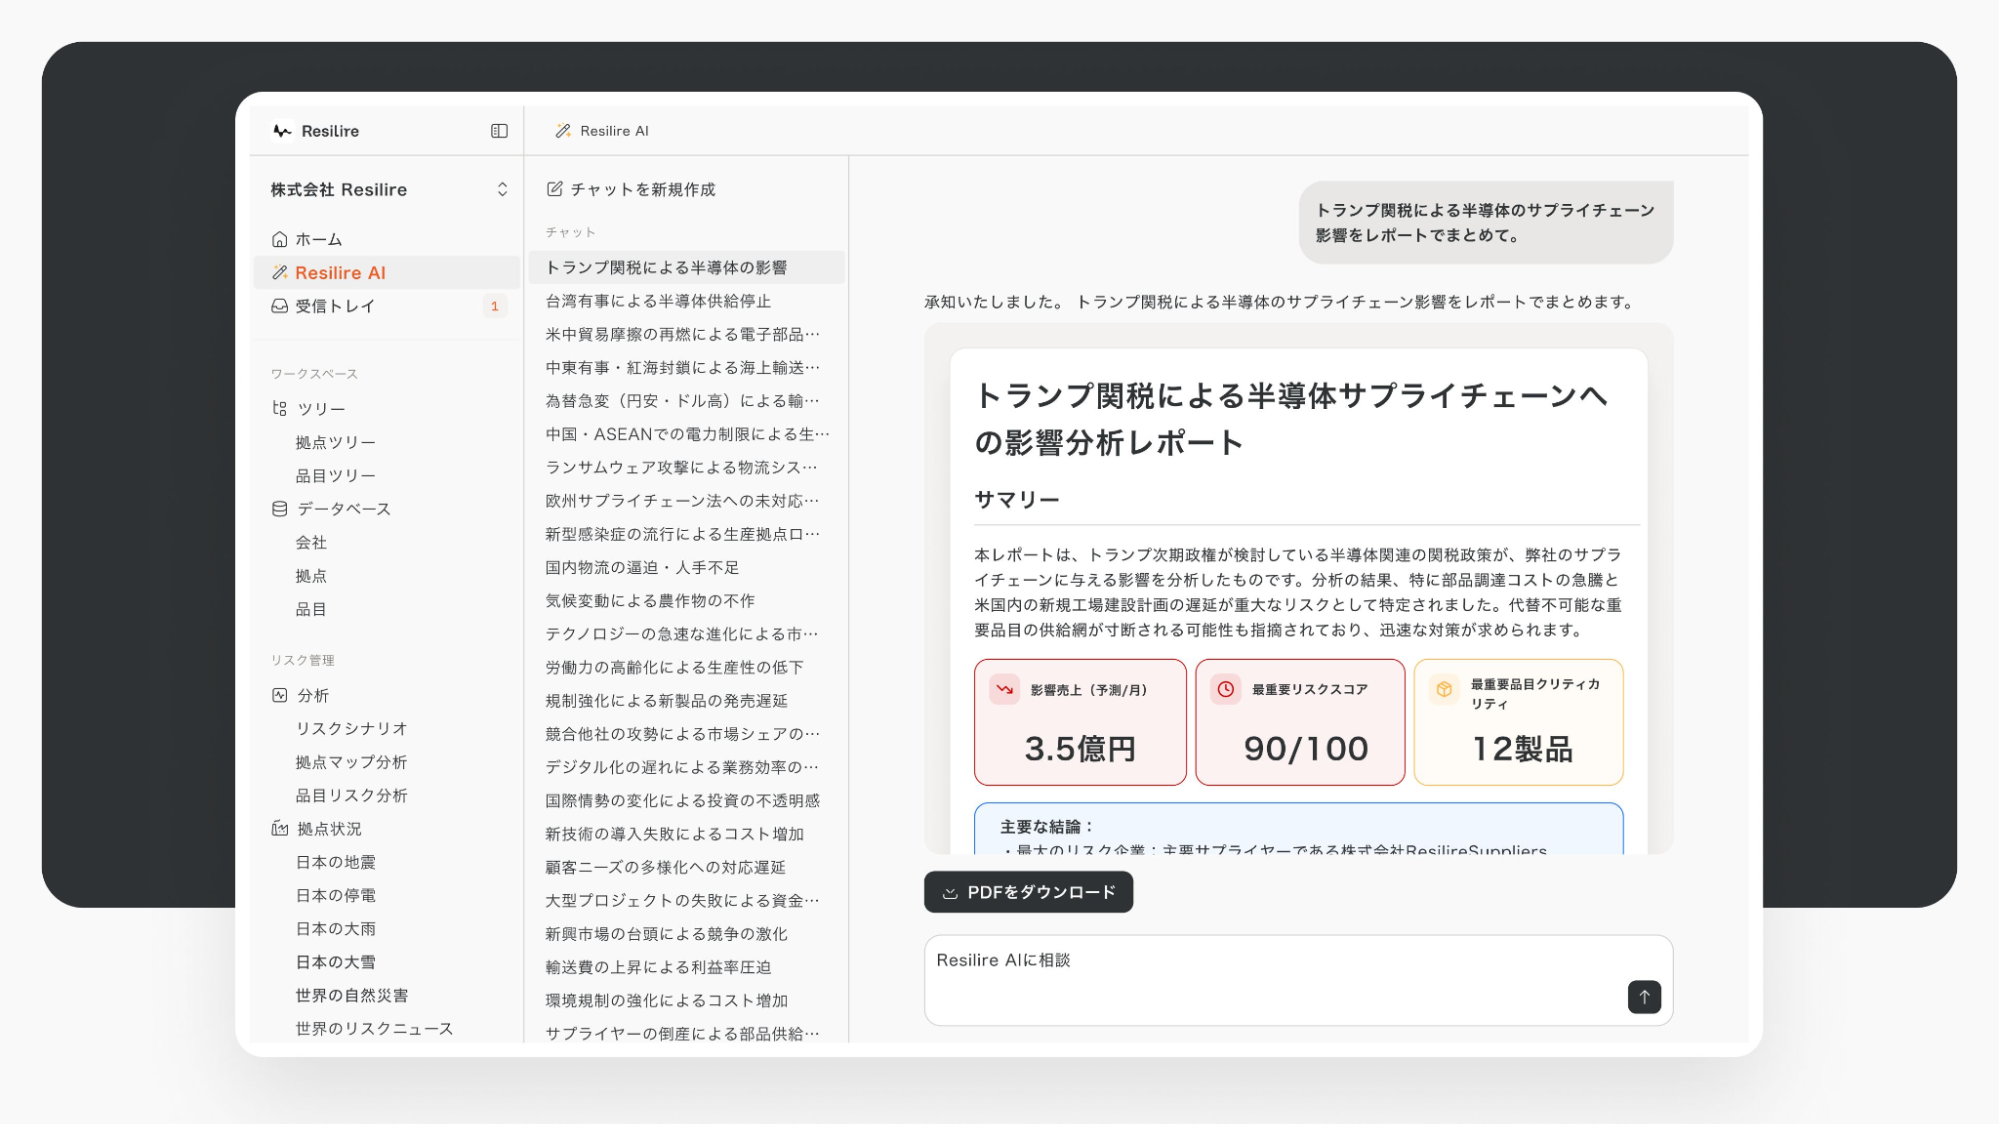The image size is (1999, 1125).
Task: Click the 分析 analysis icon
Action: tap(280, 696)
